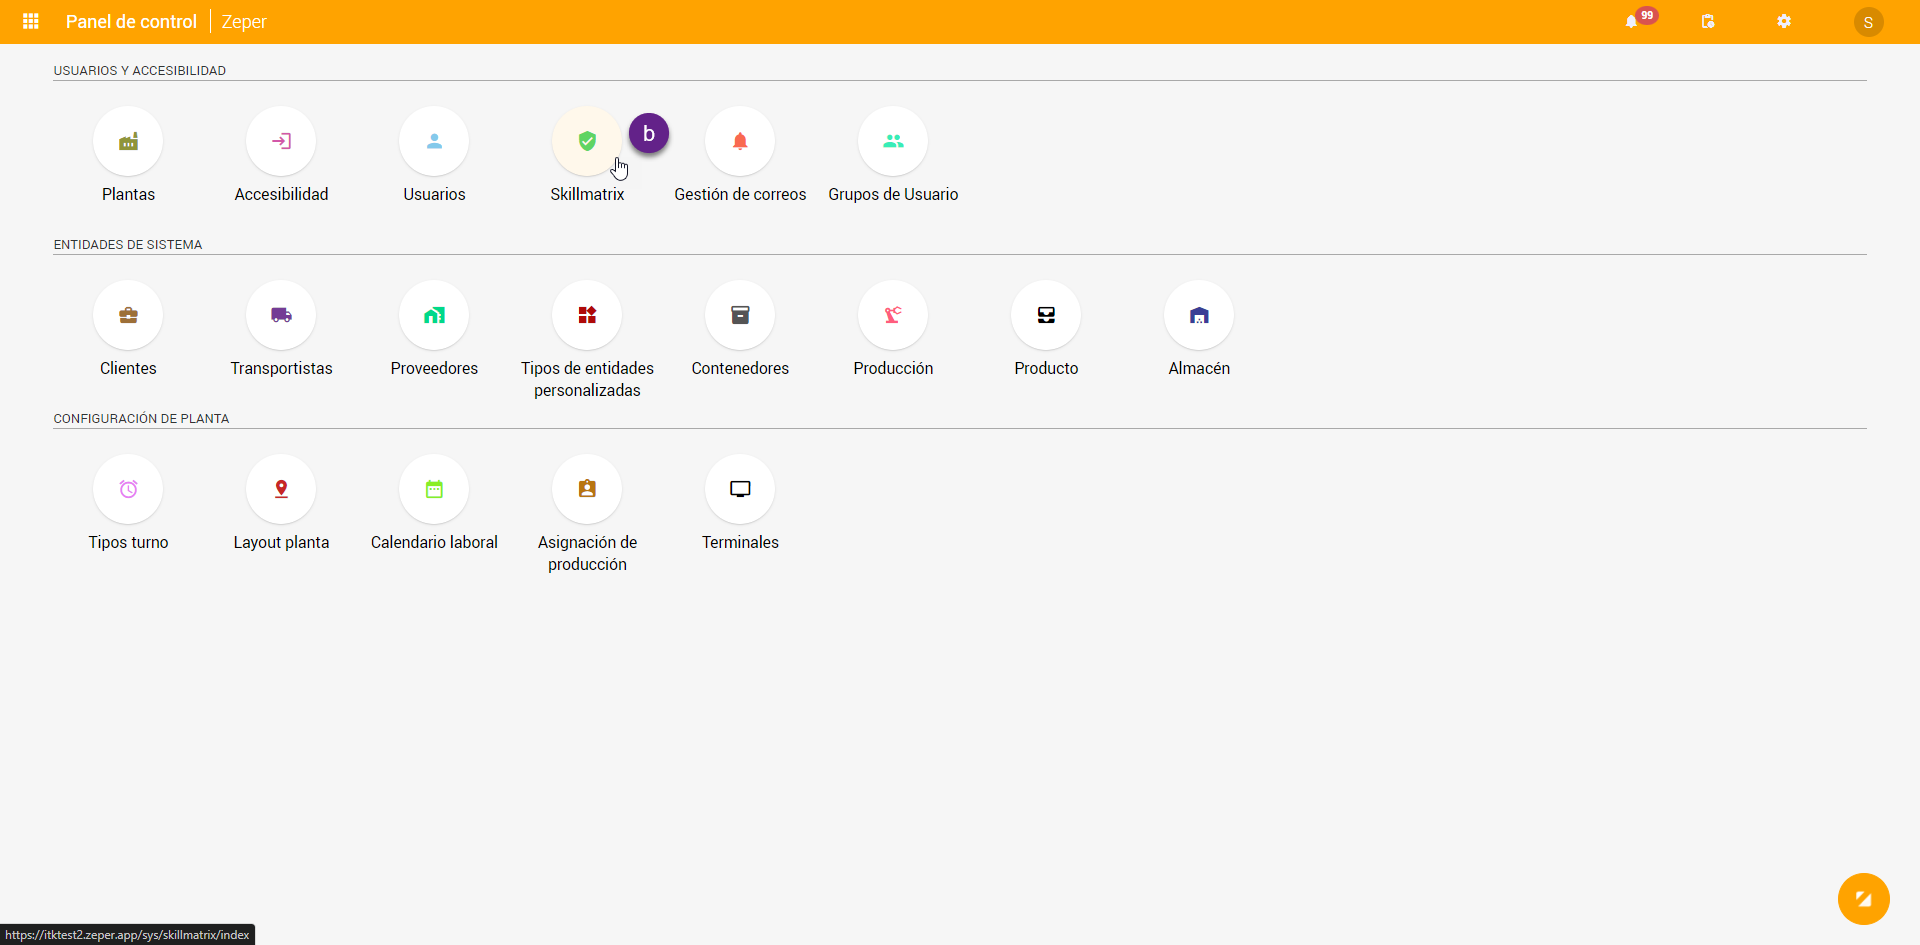Viewport: 1920px width, 945px height.
Task: Click the Gestión de correos label
Action: click(x=740, y=194)
